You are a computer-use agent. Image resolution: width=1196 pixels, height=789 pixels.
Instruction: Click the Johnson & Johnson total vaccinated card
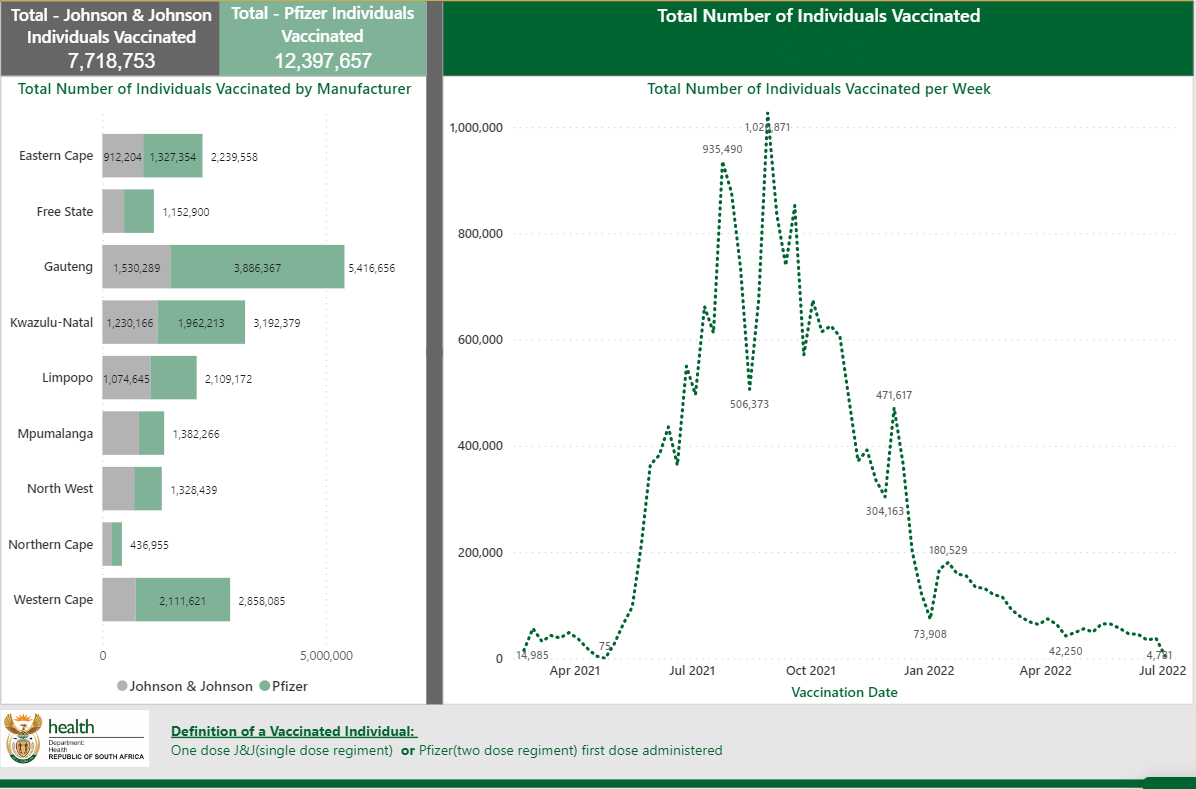[x=111, y=37]
